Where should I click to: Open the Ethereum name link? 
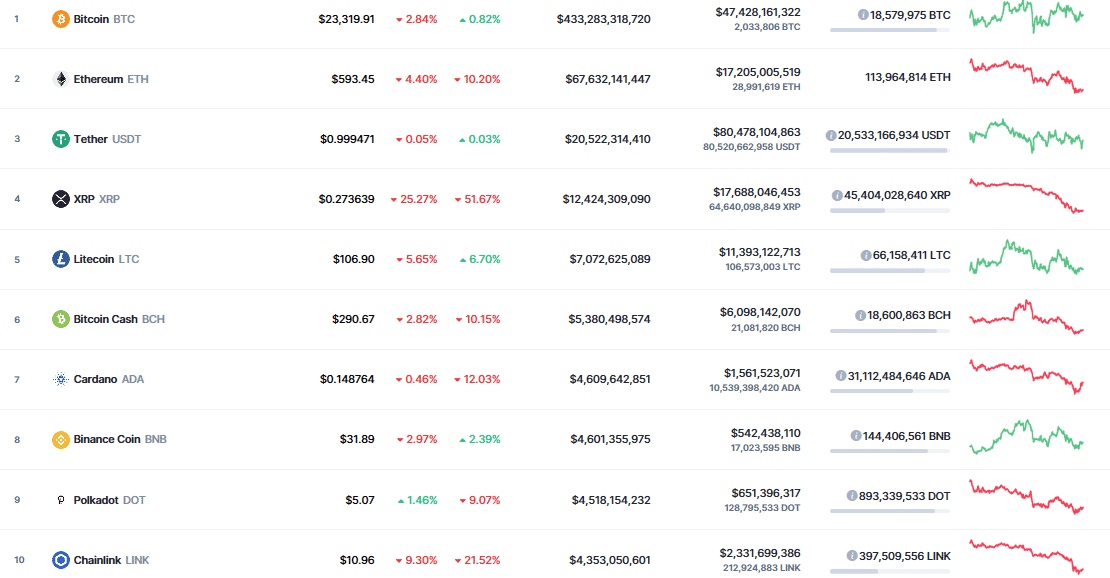click(98, 79)
